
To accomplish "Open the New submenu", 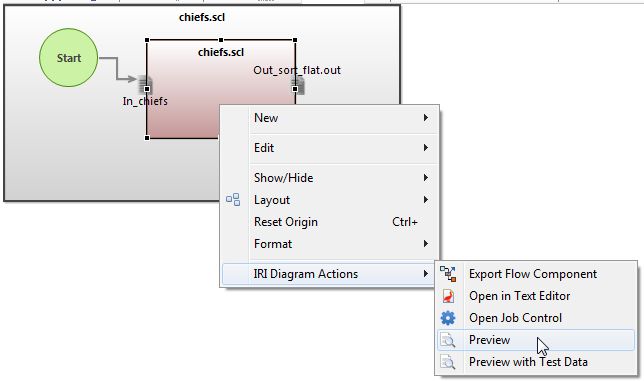I will tap(329, 118).
